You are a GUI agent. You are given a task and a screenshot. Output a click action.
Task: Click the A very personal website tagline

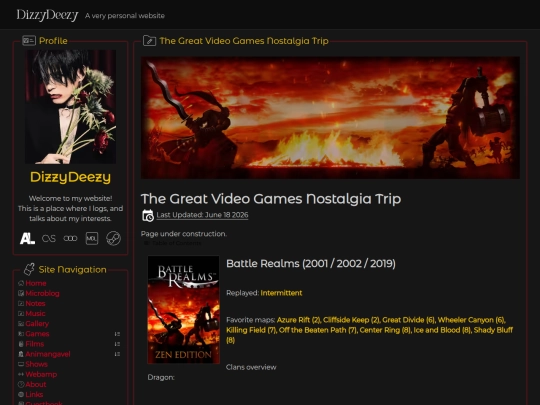pyautogui.click(x=125, y=16)
